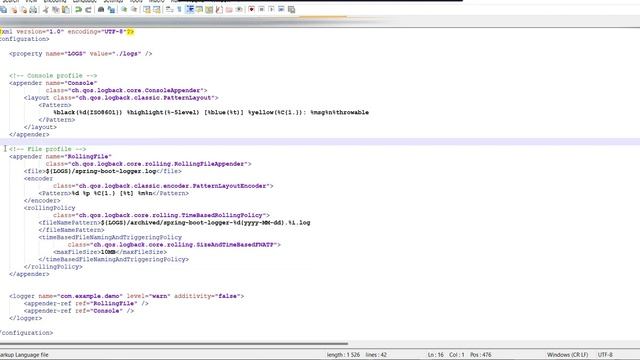Viewport: 640px width, 360px height.
Task: Toggle word wrap in toolbar
Action: pyautogui.click(x=169, y=9)
